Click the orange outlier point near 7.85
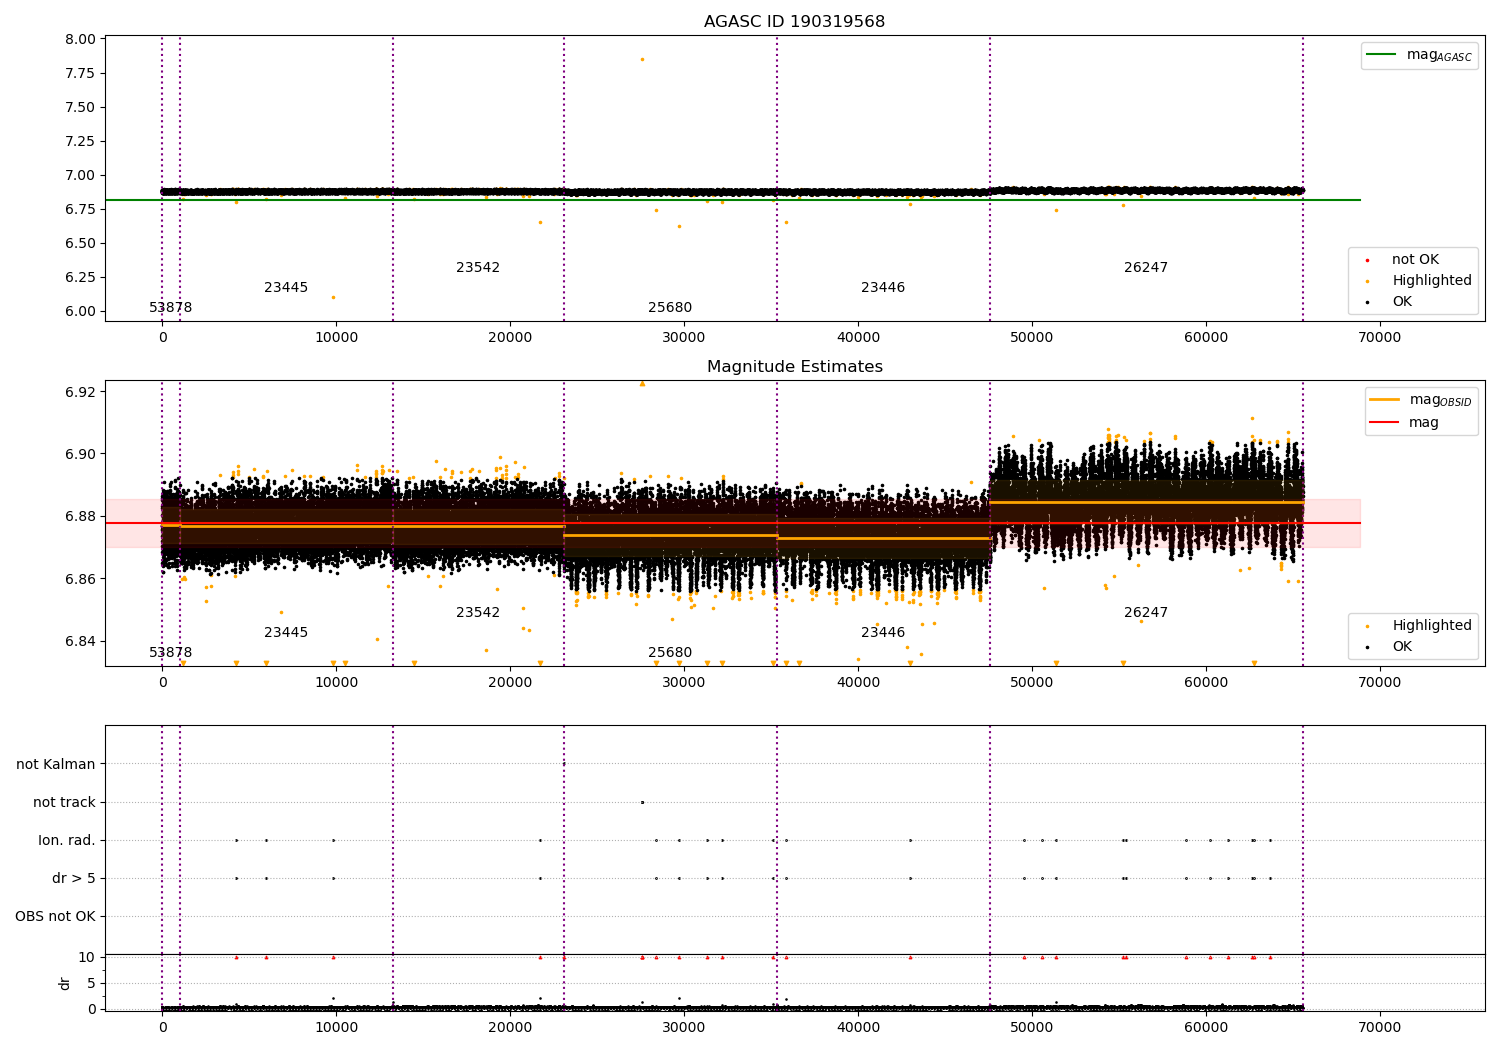This screenshot has width=1500, height=1050. (x=642, y=59)
